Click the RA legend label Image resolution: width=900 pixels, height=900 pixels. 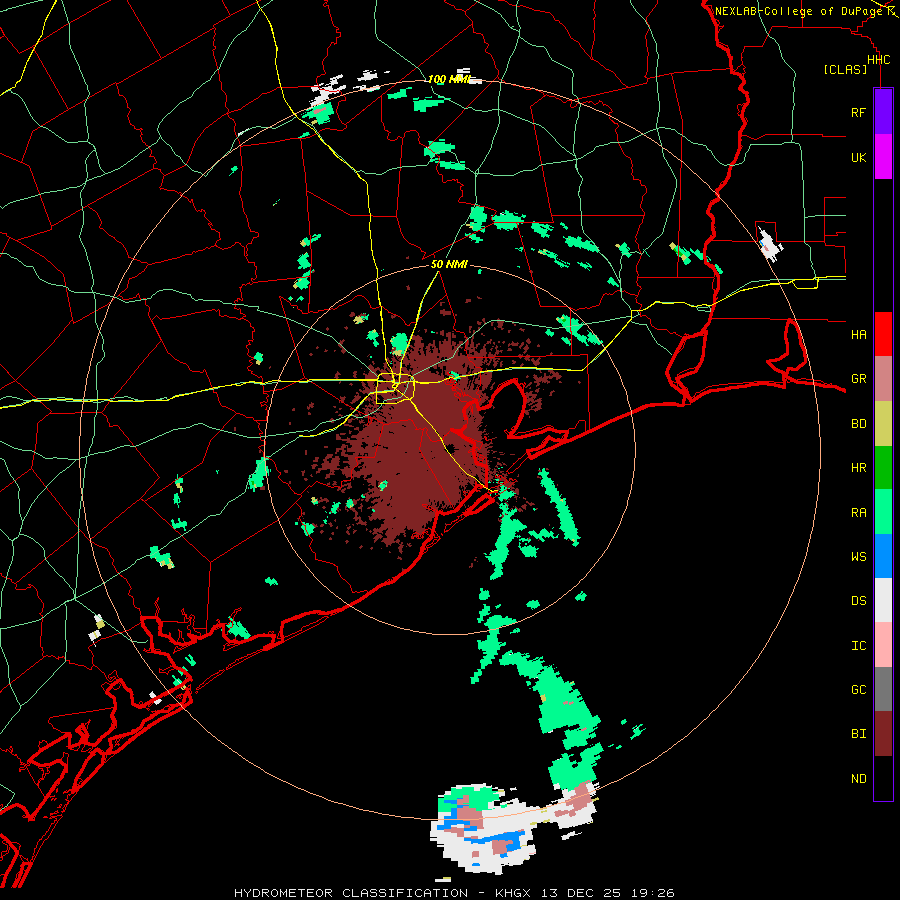pos(858,513)
